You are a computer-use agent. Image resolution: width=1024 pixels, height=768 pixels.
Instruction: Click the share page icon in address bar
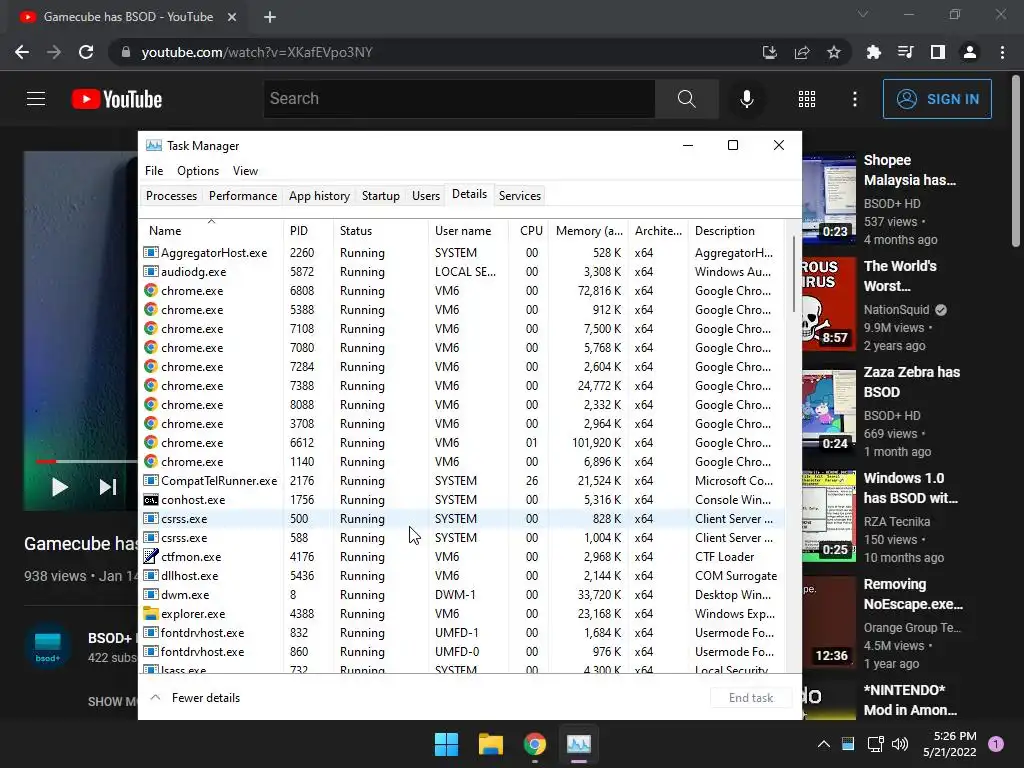pyautogui.click(x=802, y=52)
